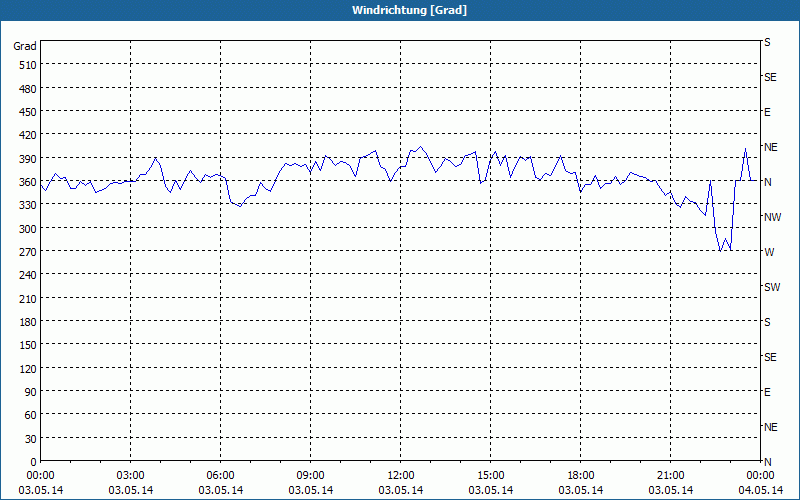Click the 21:00 time tick label
The height and width of the screenshot is (500, 800).
(670, 476)
